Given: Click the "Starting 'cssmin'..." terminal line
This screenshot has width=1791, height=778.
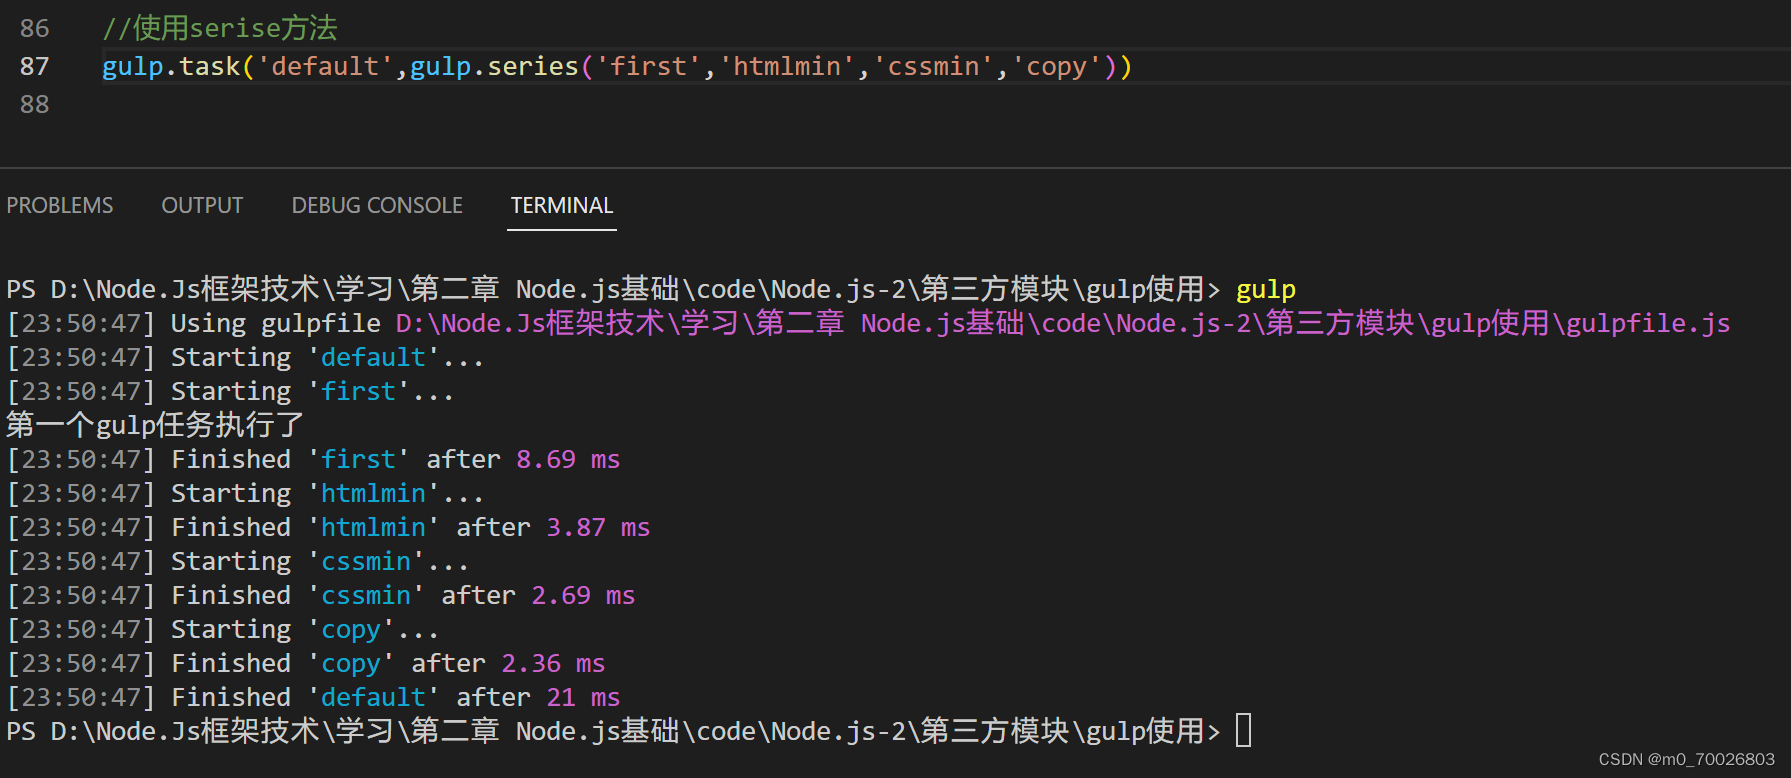Looking at the screenshot, I should (x=238, y=561).
